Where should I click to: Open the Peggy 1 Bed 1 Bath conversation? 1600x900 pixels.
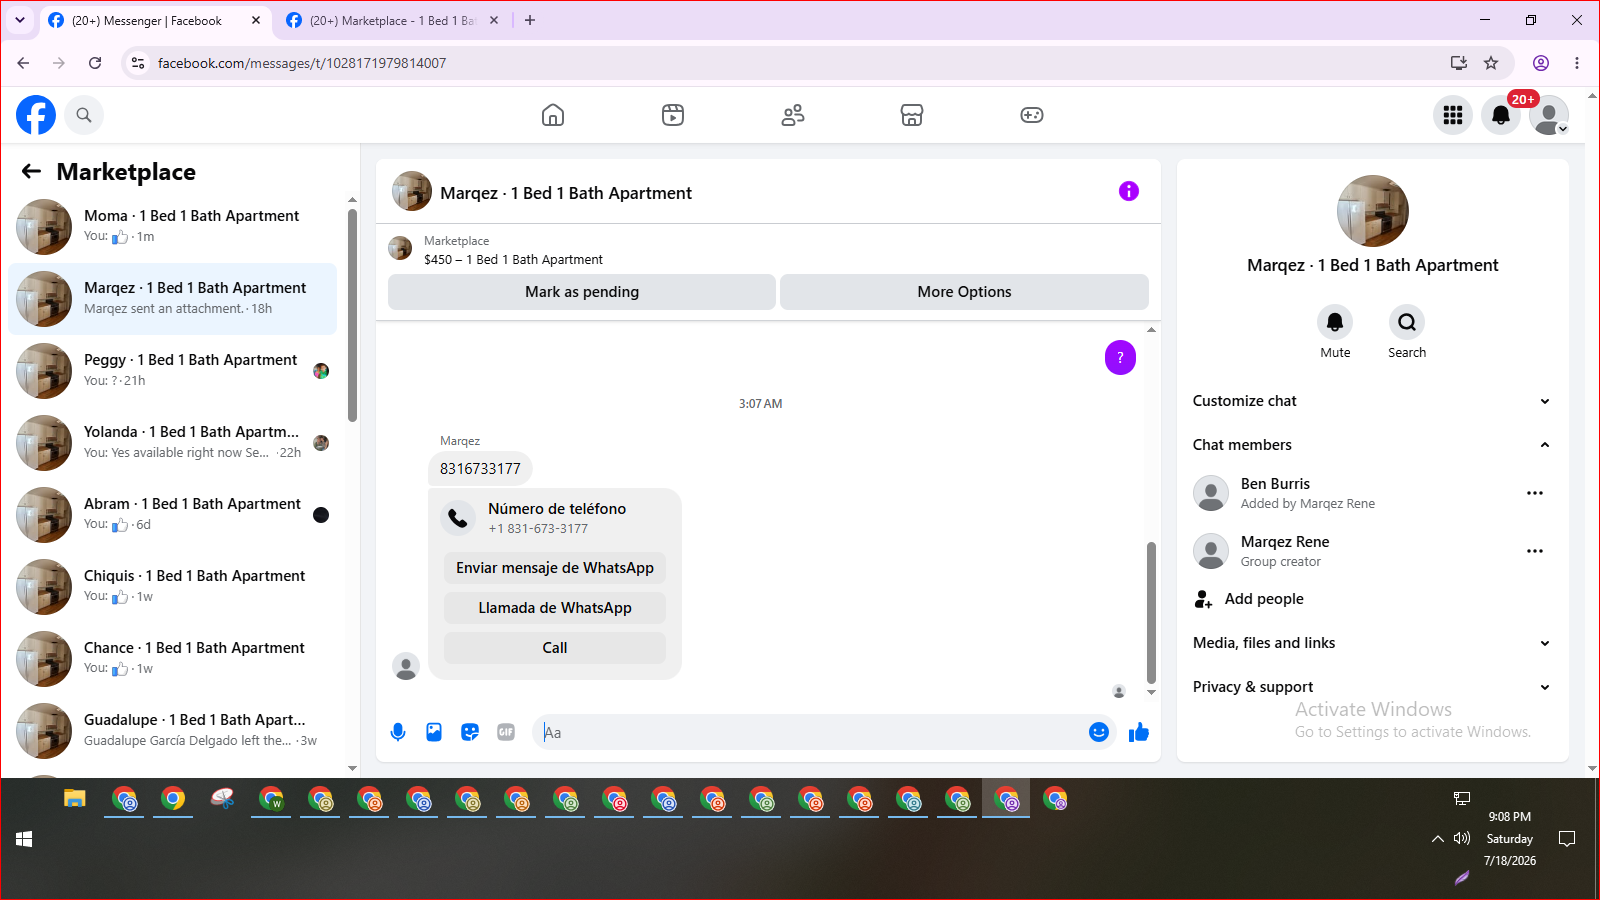coord(172,371)
